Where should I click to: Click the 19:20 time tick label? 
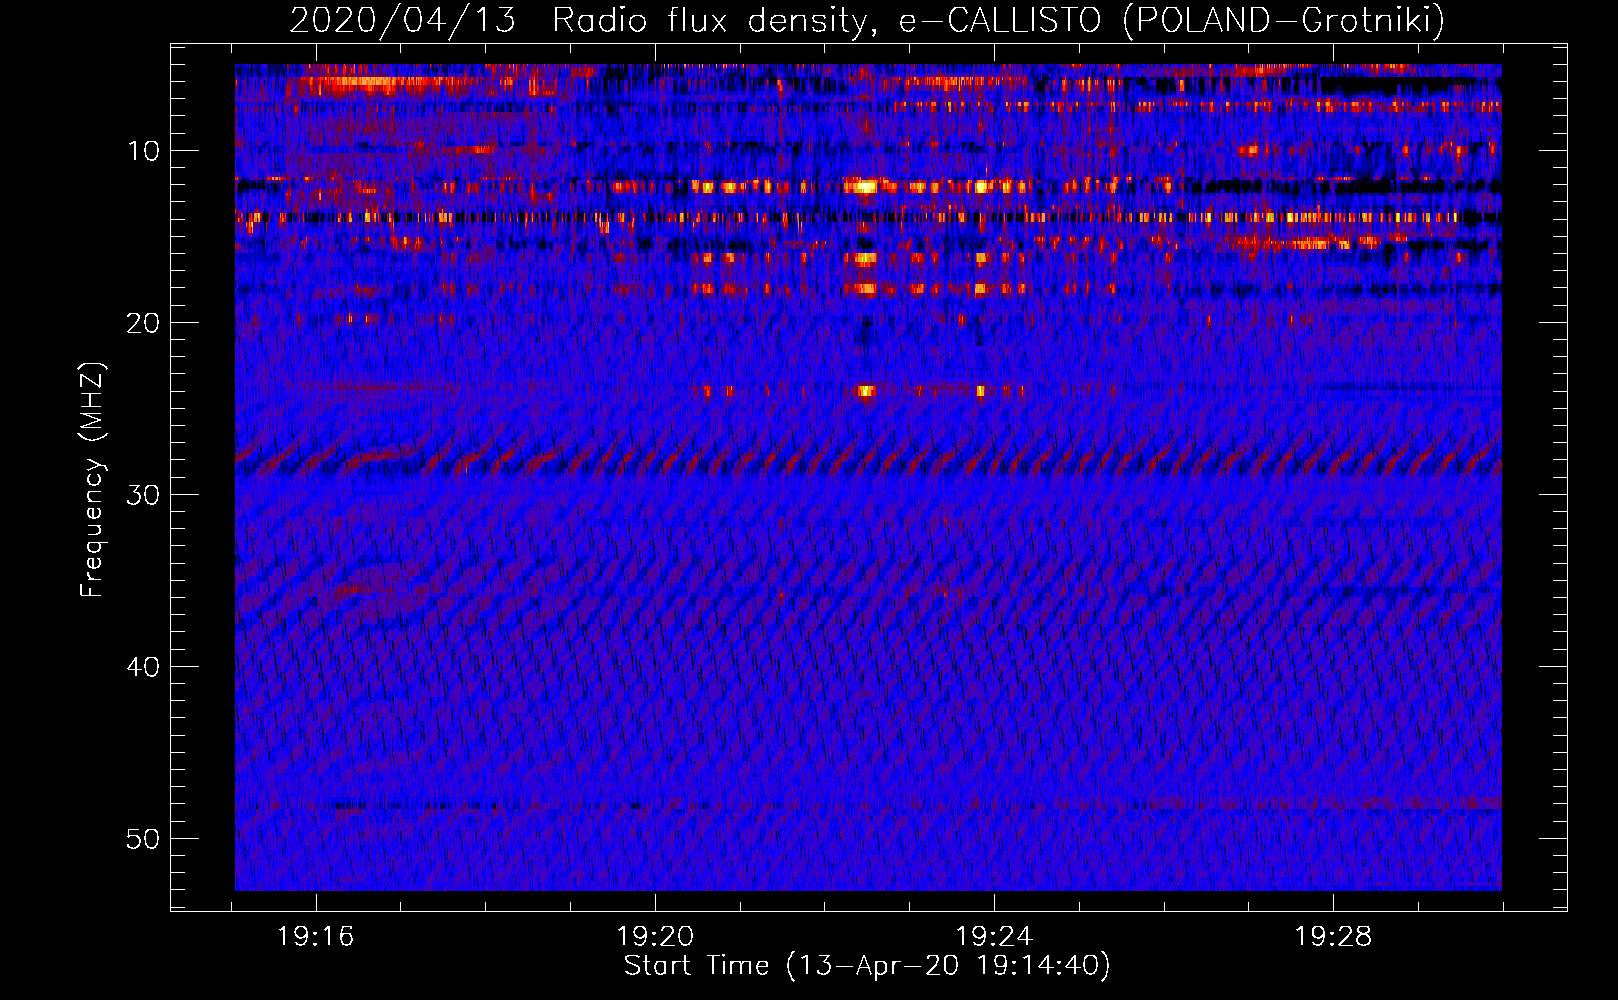[655, 937]
